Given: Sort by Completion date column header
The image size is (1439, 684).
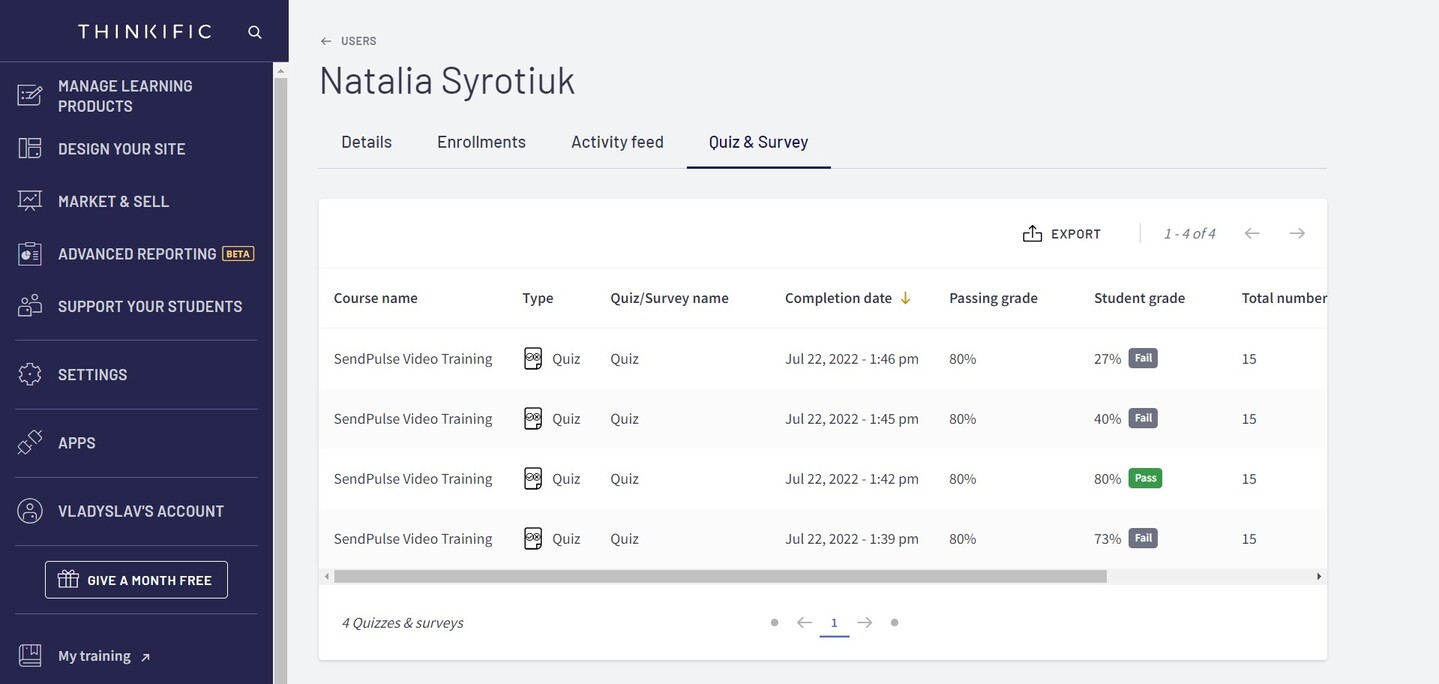Looking at the screenshot, I should [x=838, y=298].
